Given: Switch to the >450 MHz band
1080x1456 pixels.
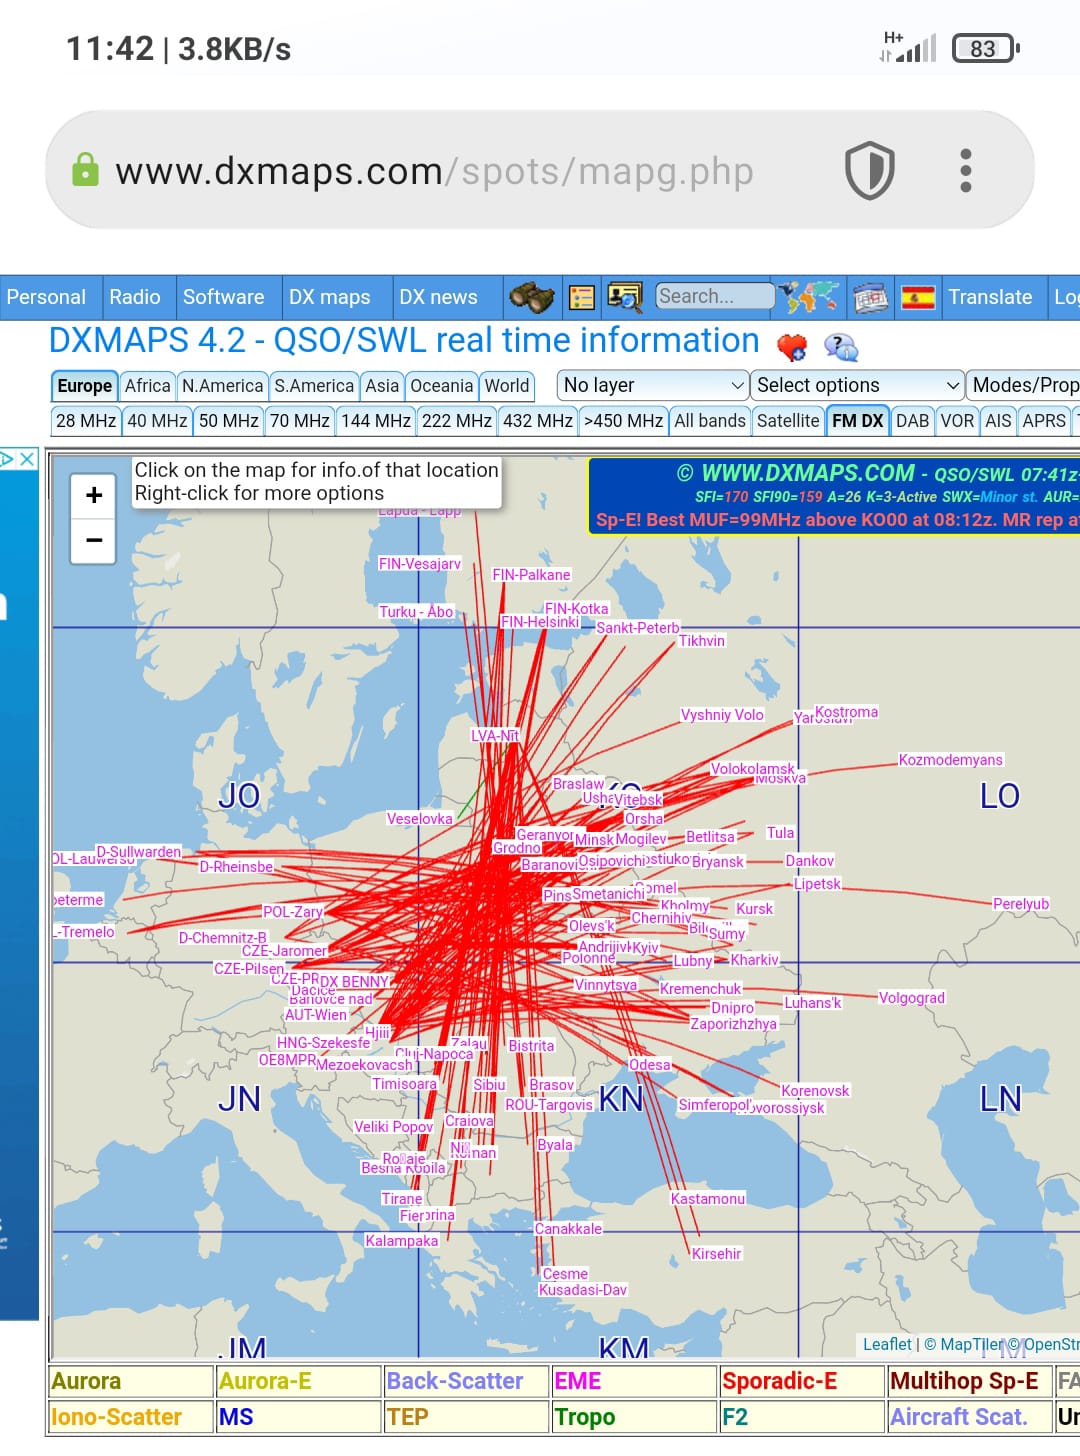Looking at the screenshot, I should 623,421.
